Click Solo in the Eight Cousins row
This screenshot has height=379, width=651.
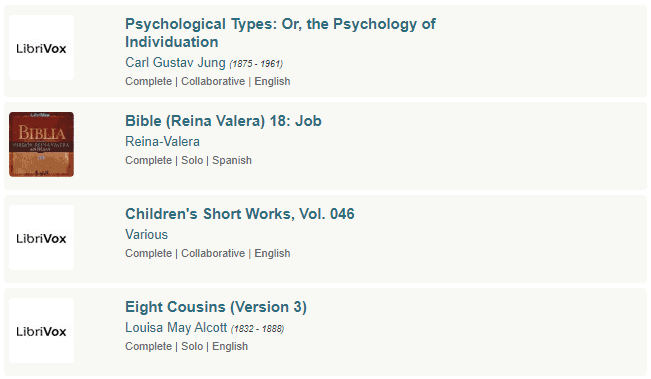coord(192,346)
